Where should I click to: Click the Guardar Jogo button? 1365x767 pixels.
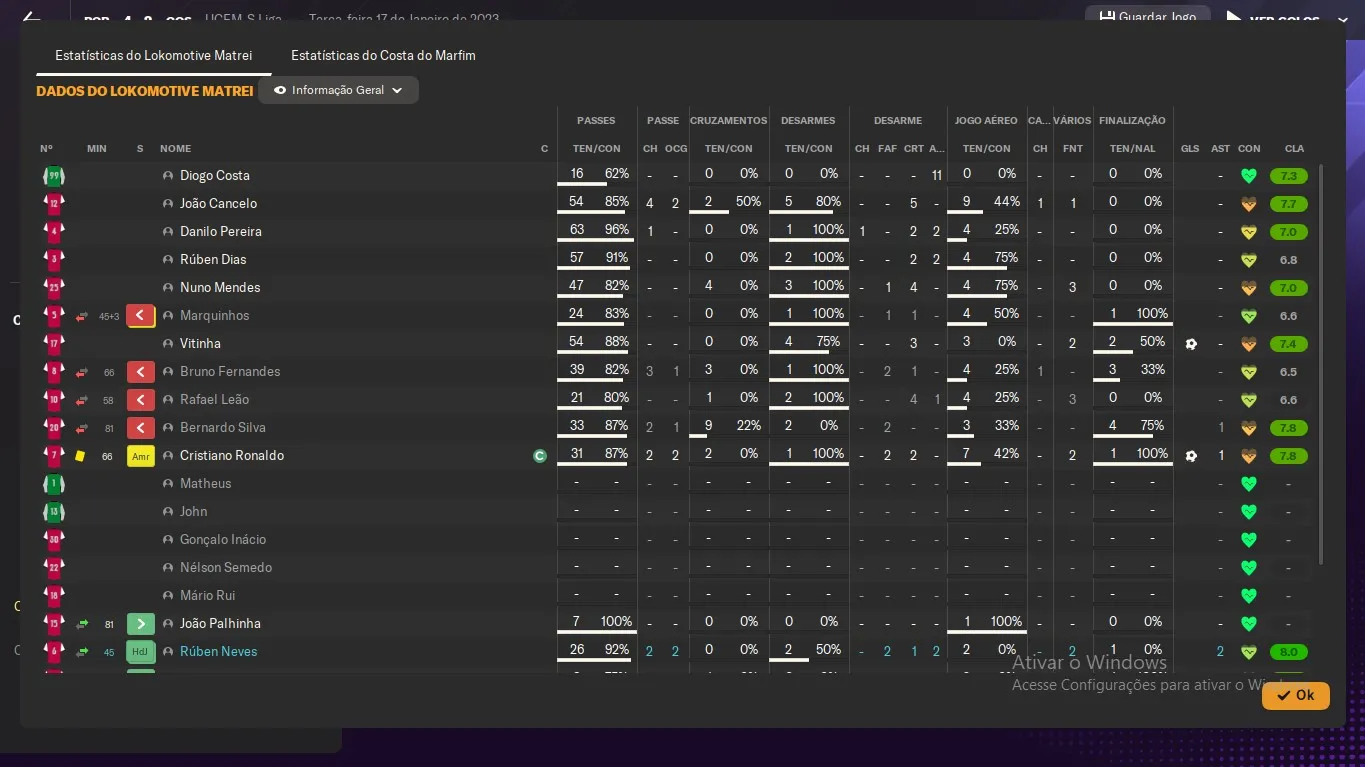[1148, 17]
